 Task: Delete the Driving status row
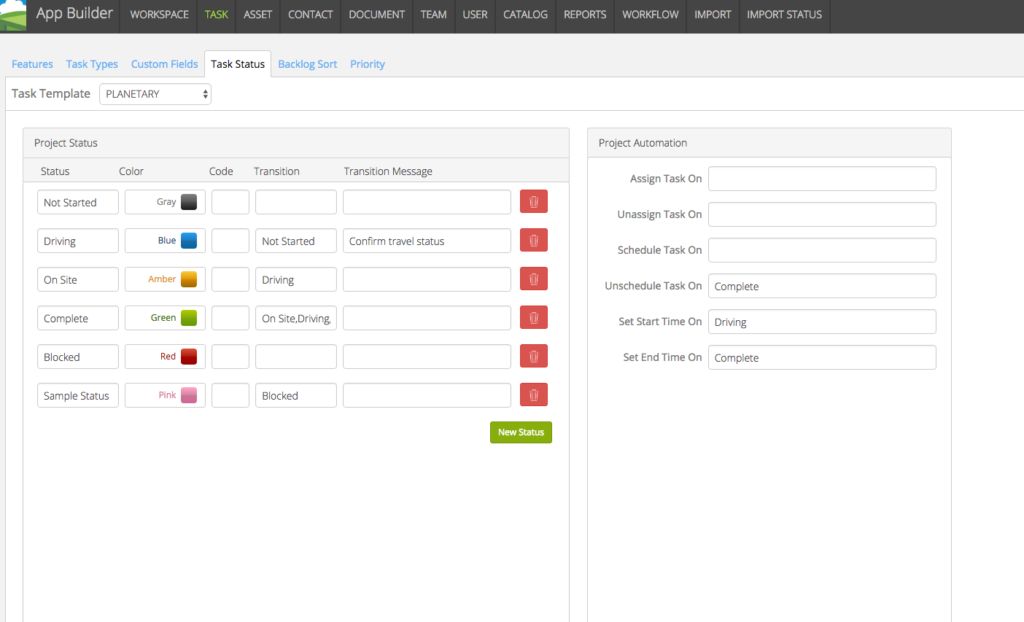click(x=534, y=240)
